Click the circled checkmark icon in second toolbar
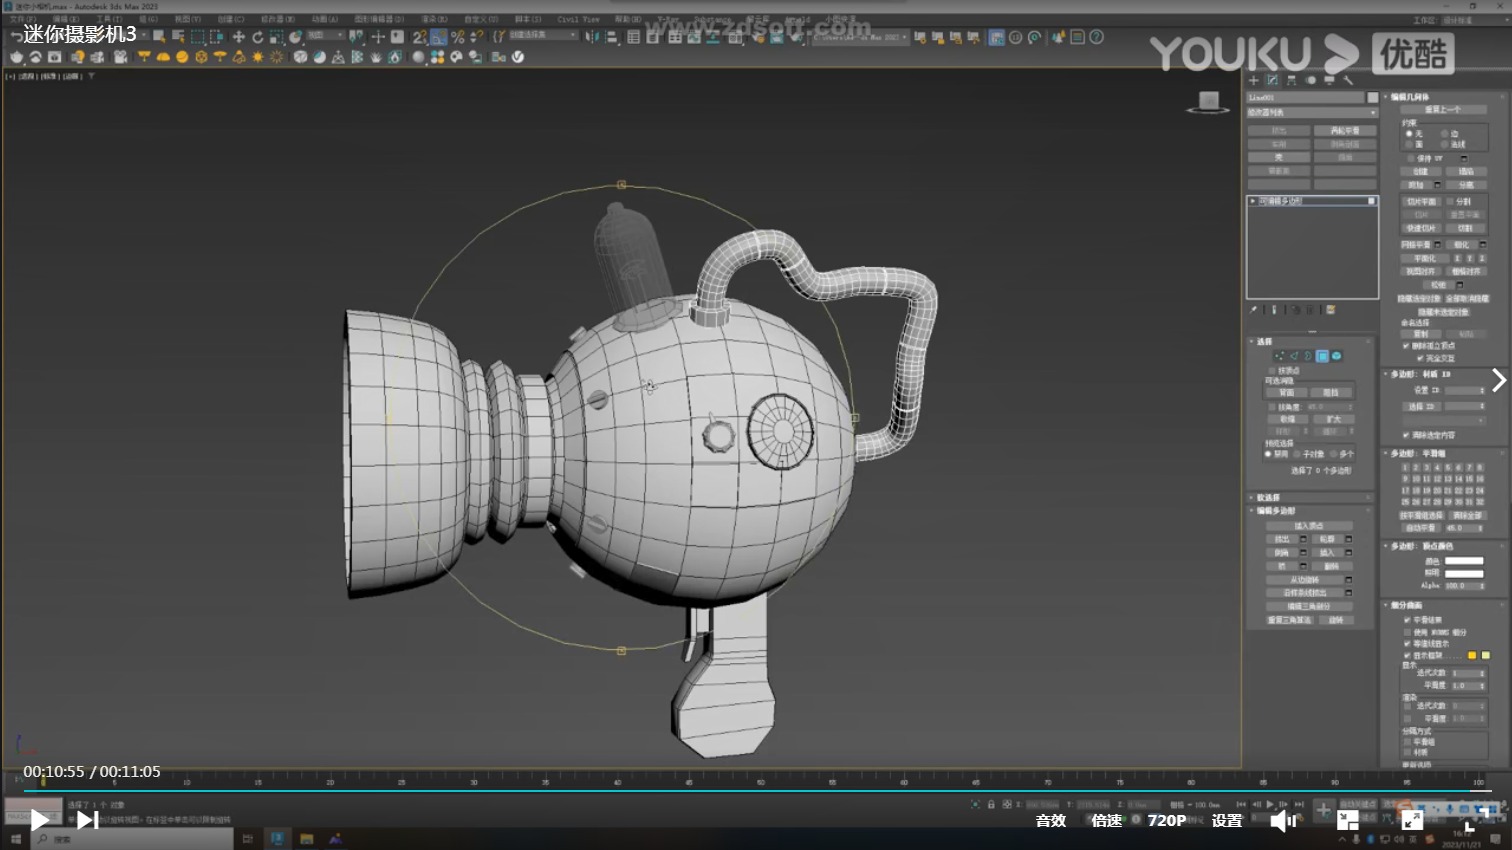 [518, 57]
